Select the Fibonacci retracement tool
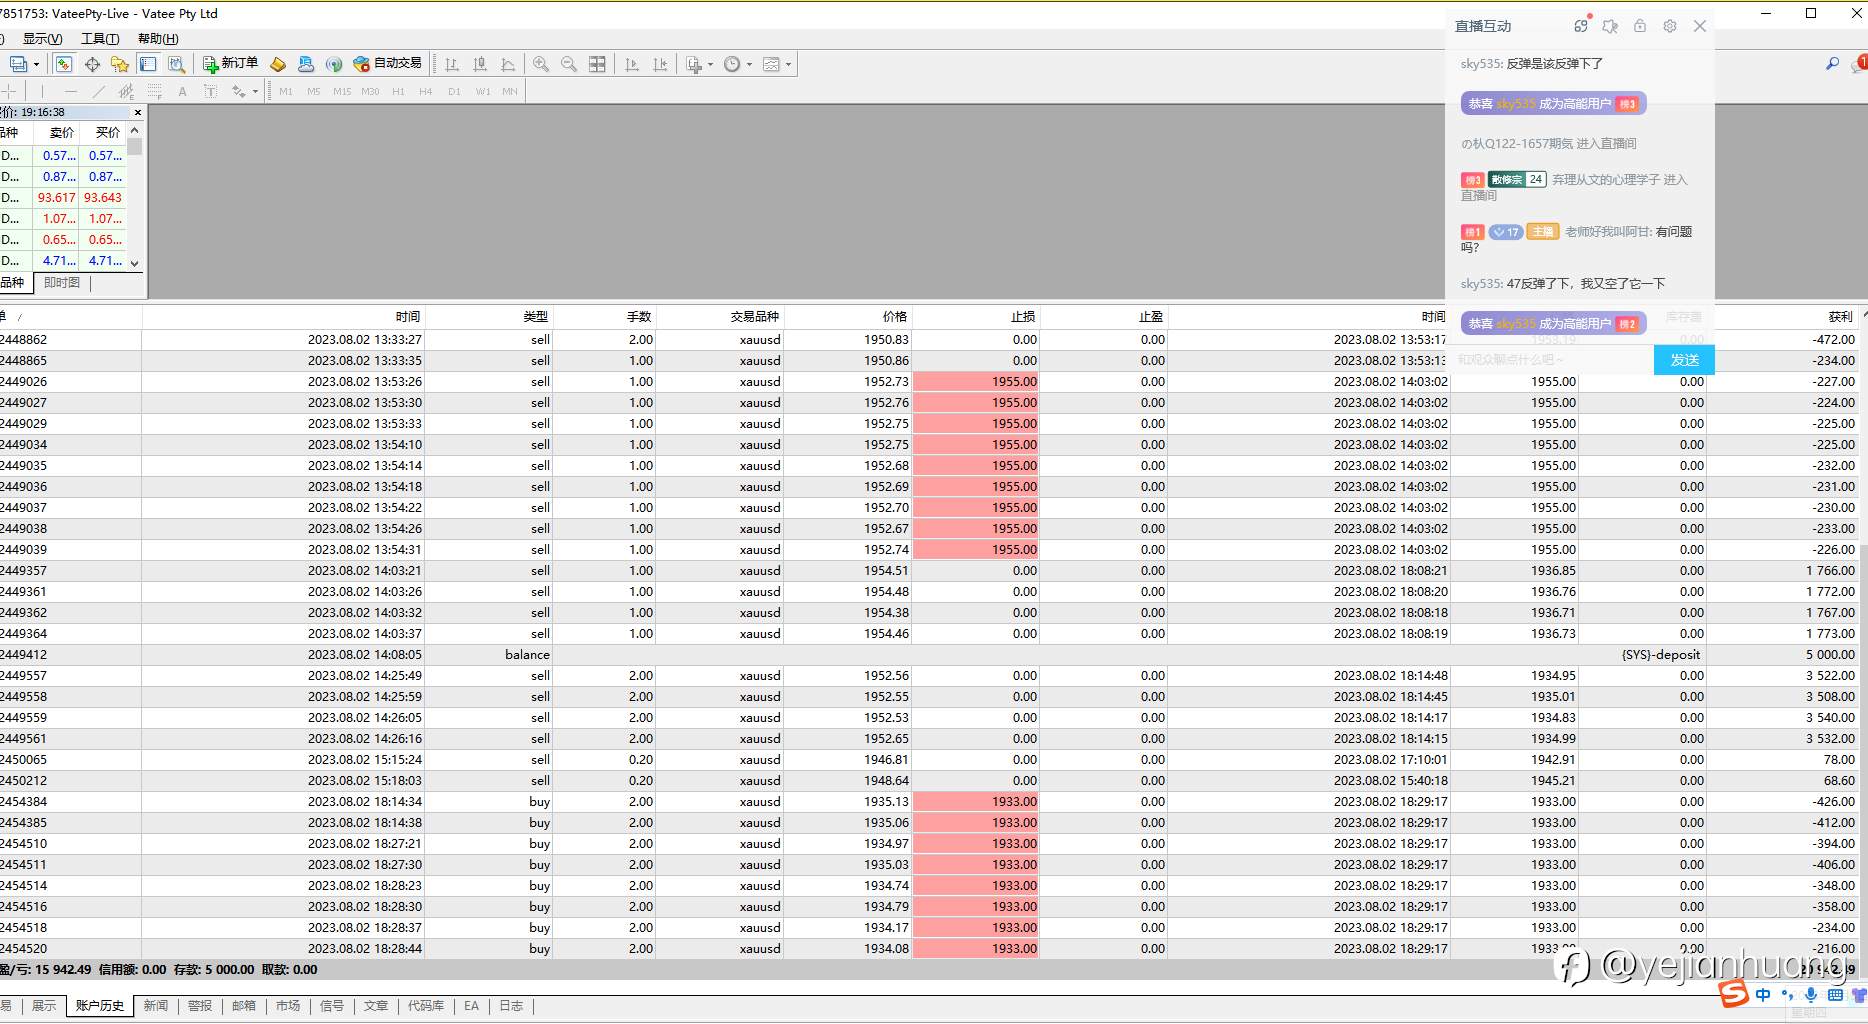The image size is (1868, 1024). click(154, 91)
